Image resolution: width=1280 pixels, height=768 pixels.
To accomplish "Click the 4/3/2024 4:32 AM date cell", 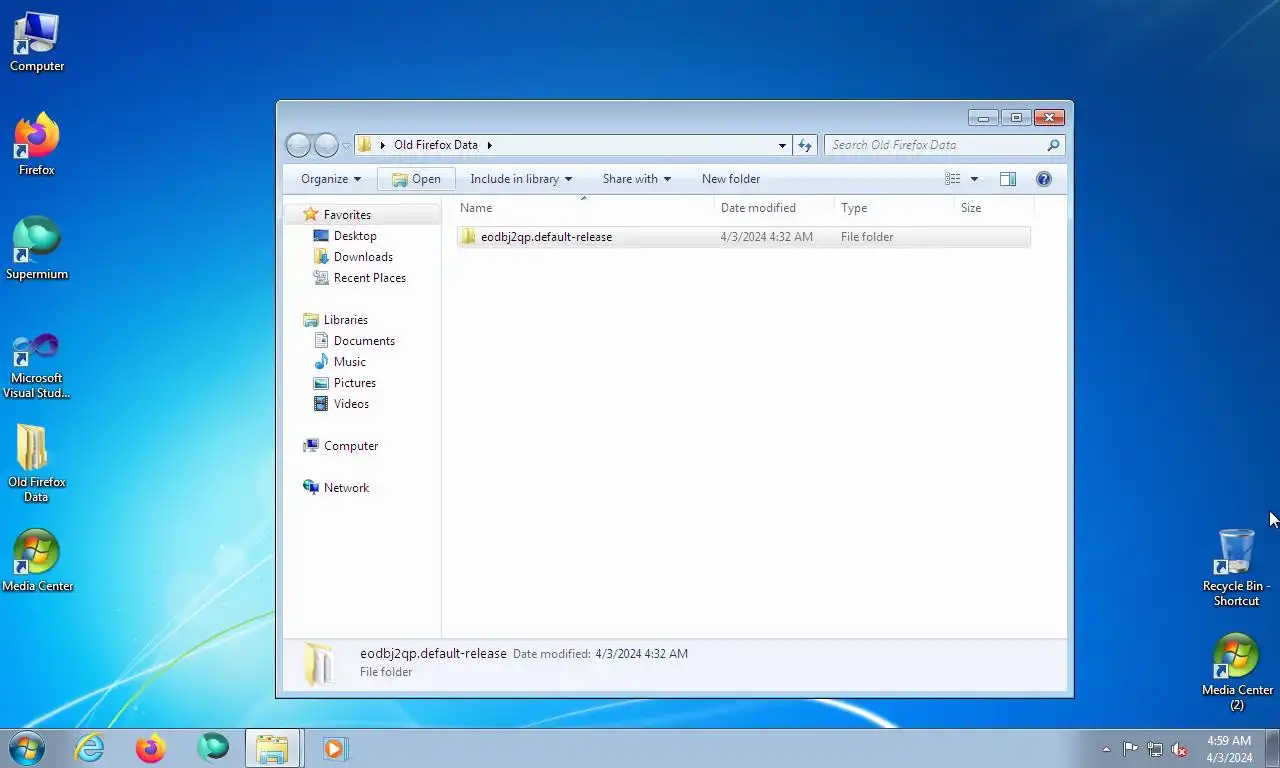I will (766, 237).
